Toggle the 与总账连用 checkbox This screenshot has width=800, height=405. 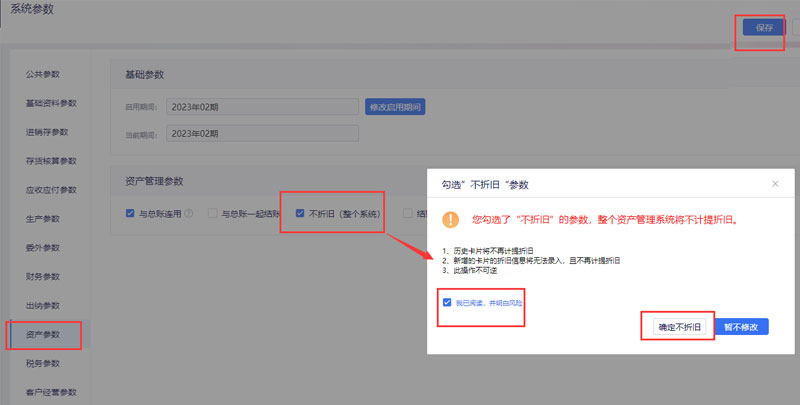(x=130, y=213)
